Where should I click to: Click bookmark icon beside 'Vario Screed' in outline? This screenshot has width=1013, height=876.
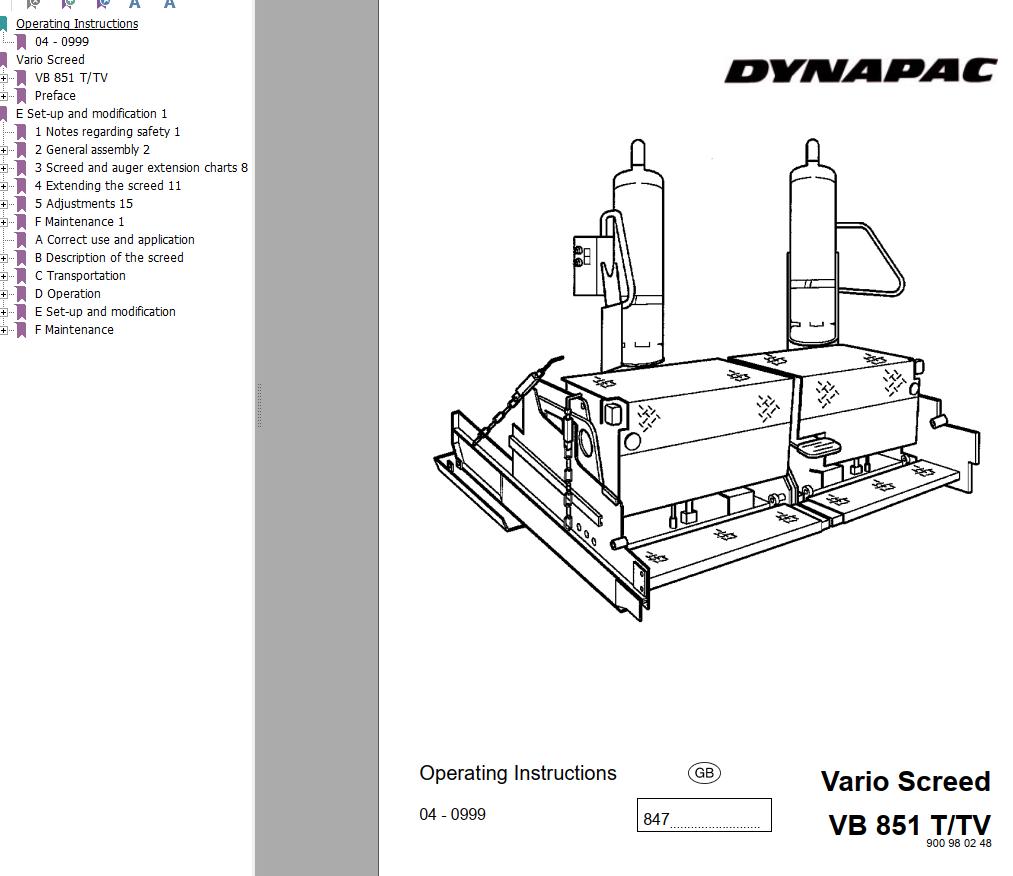tap(3, 60)
